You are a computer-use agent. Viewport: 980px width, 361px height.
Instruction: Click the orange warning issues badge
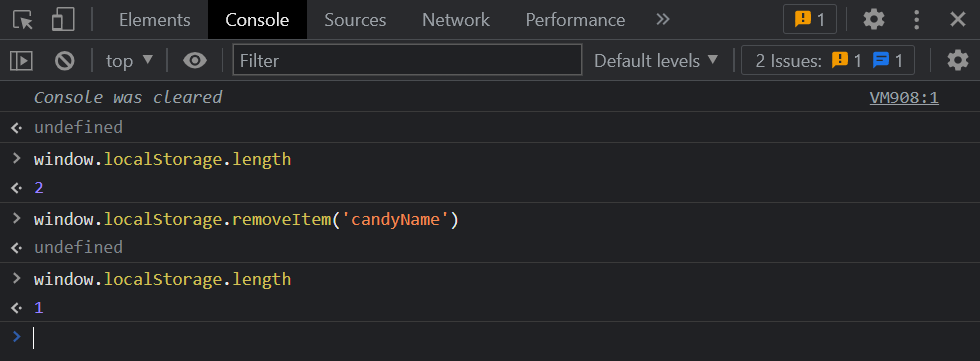(809, 20)
